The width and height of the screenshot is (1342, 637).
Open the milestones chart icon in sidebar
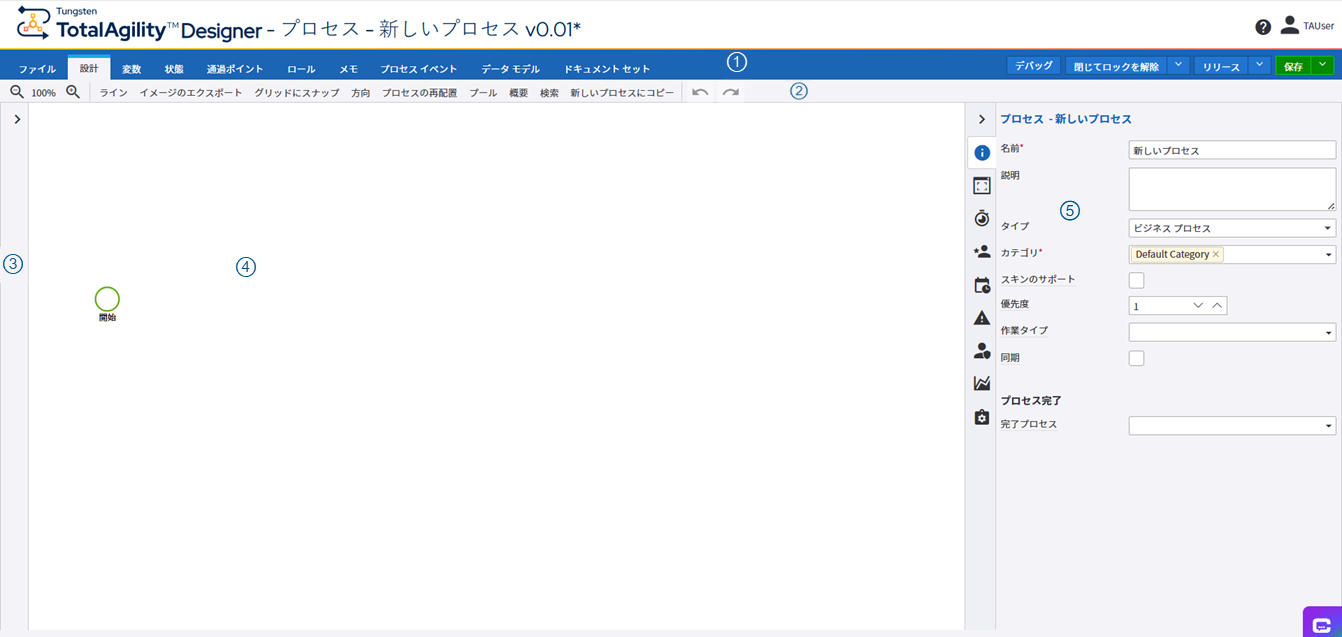981,383
